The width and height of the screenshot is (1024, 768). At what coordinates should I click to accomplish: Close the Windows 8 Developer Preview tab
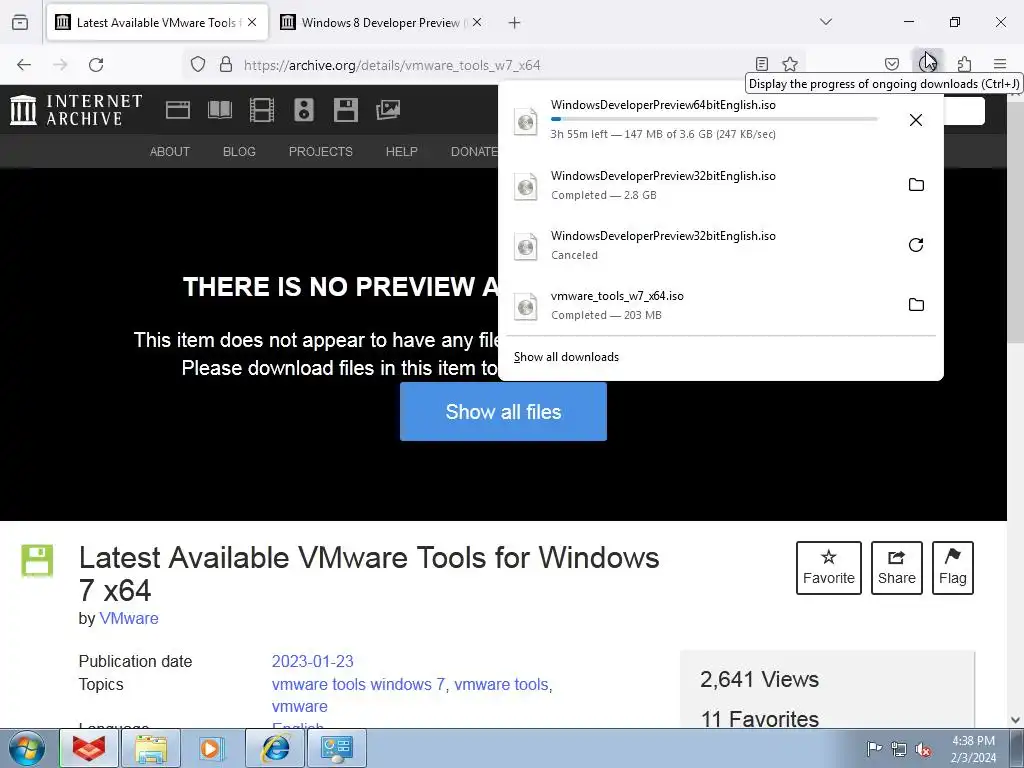477,22
